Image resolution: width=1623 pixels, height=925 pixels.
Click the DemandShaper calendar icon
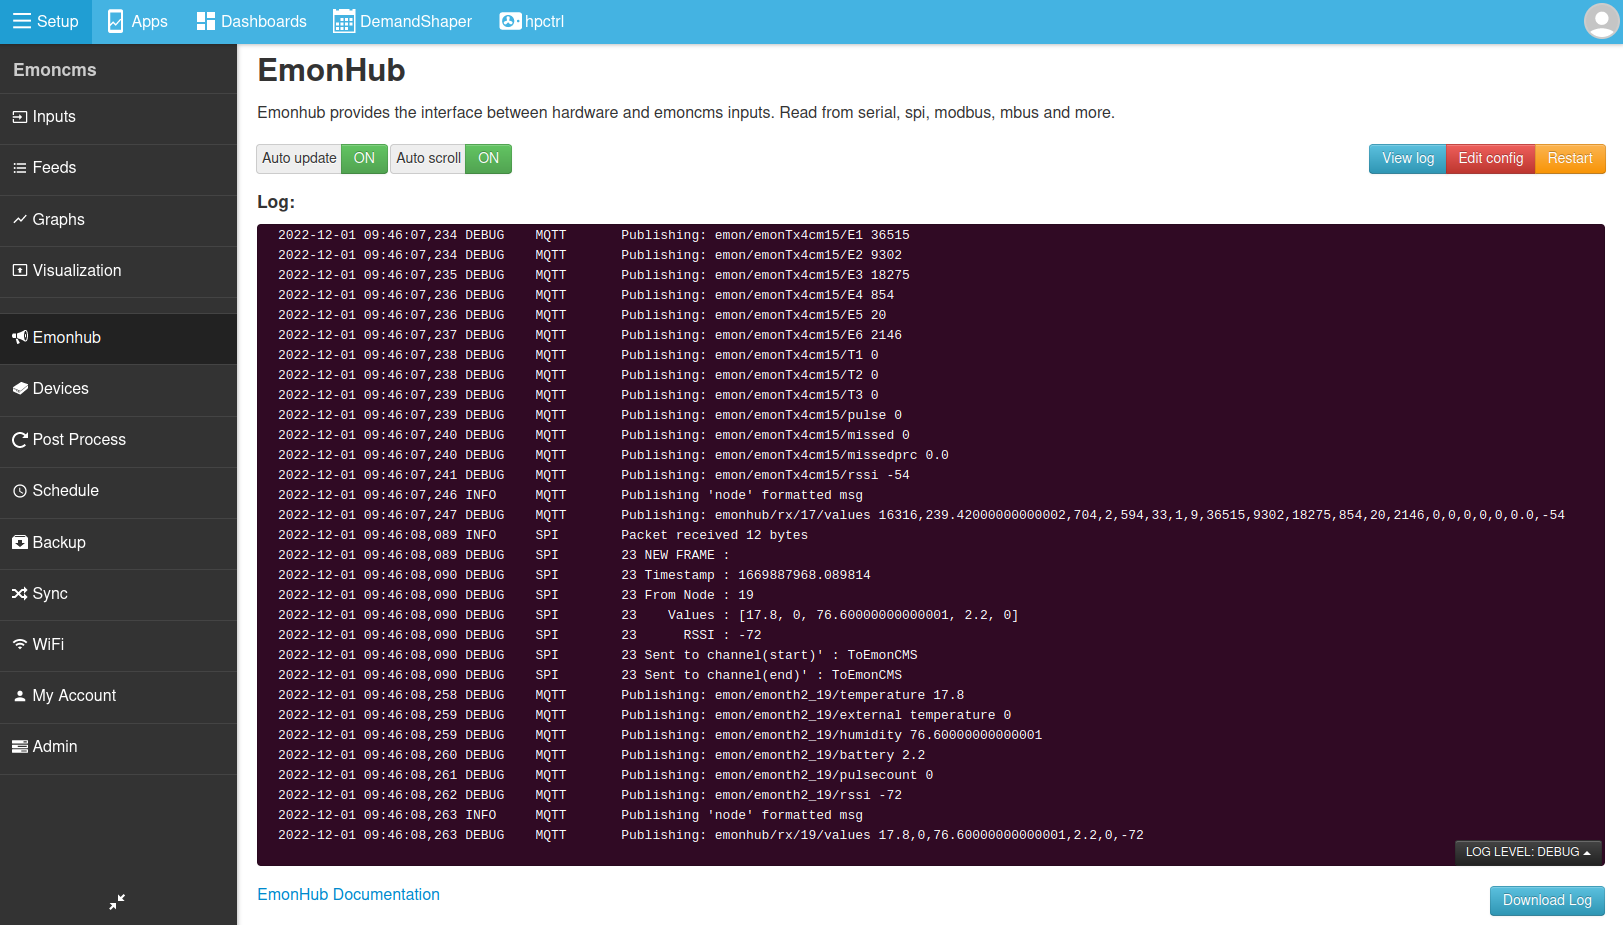pyautogui.click(x=344, y=21)
